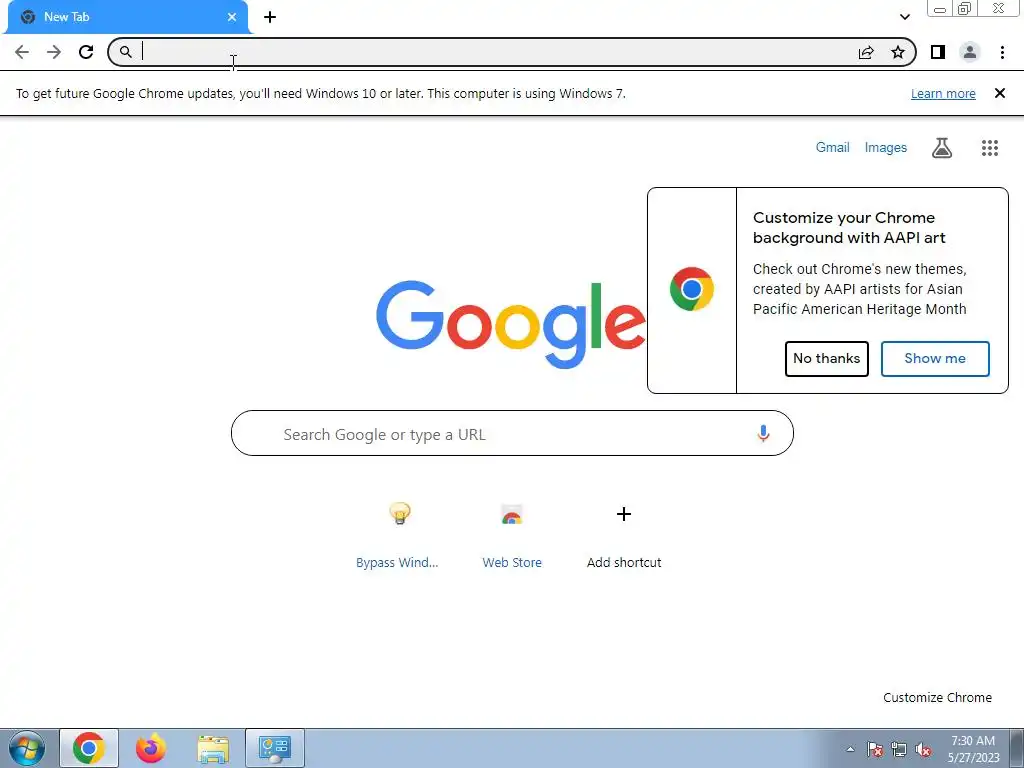The height and width of the screenshot is (768, 1024).
Task: Open the profile avatar menu
Action: tap(970, 52)
